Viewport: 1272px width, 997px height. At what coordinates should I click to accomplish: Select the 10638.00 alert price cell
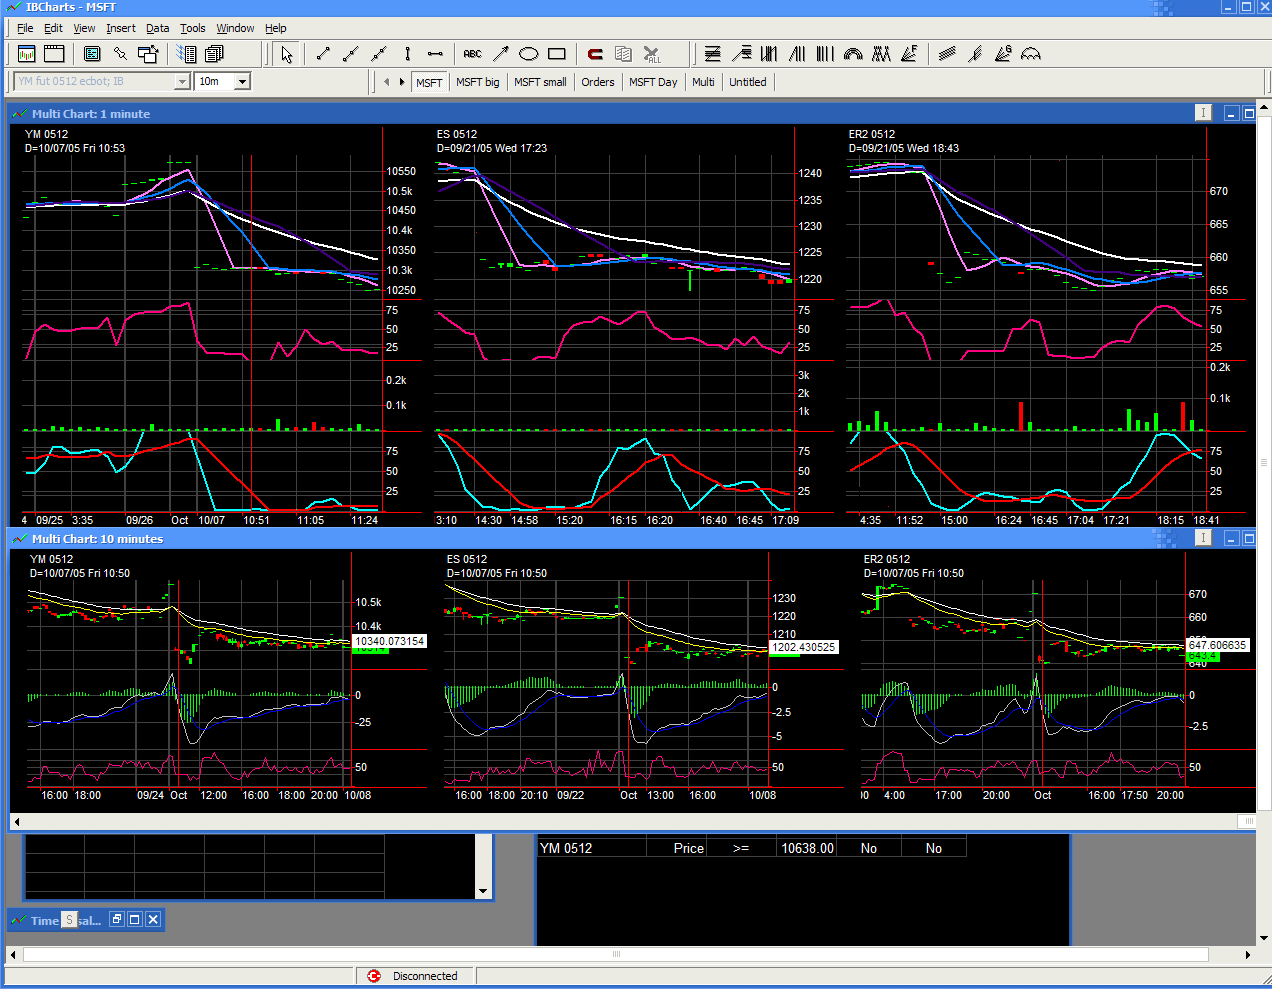click(806, 848)
